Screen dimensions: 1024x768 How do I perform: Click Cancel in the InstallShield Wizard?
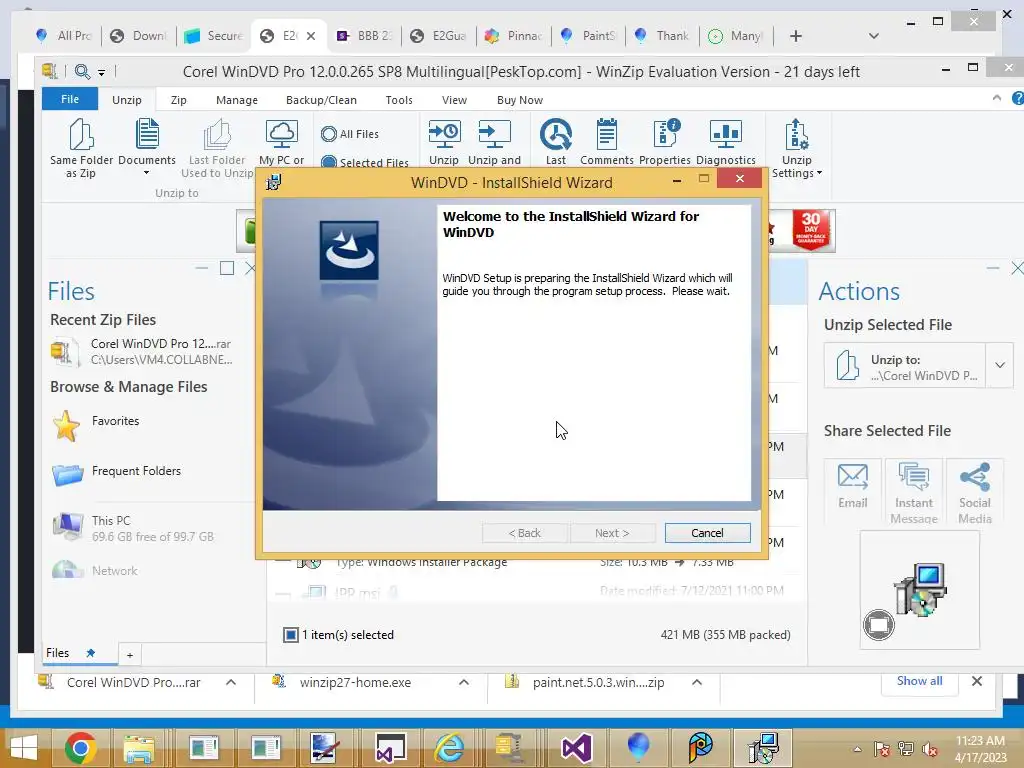(x=707, y=533)
